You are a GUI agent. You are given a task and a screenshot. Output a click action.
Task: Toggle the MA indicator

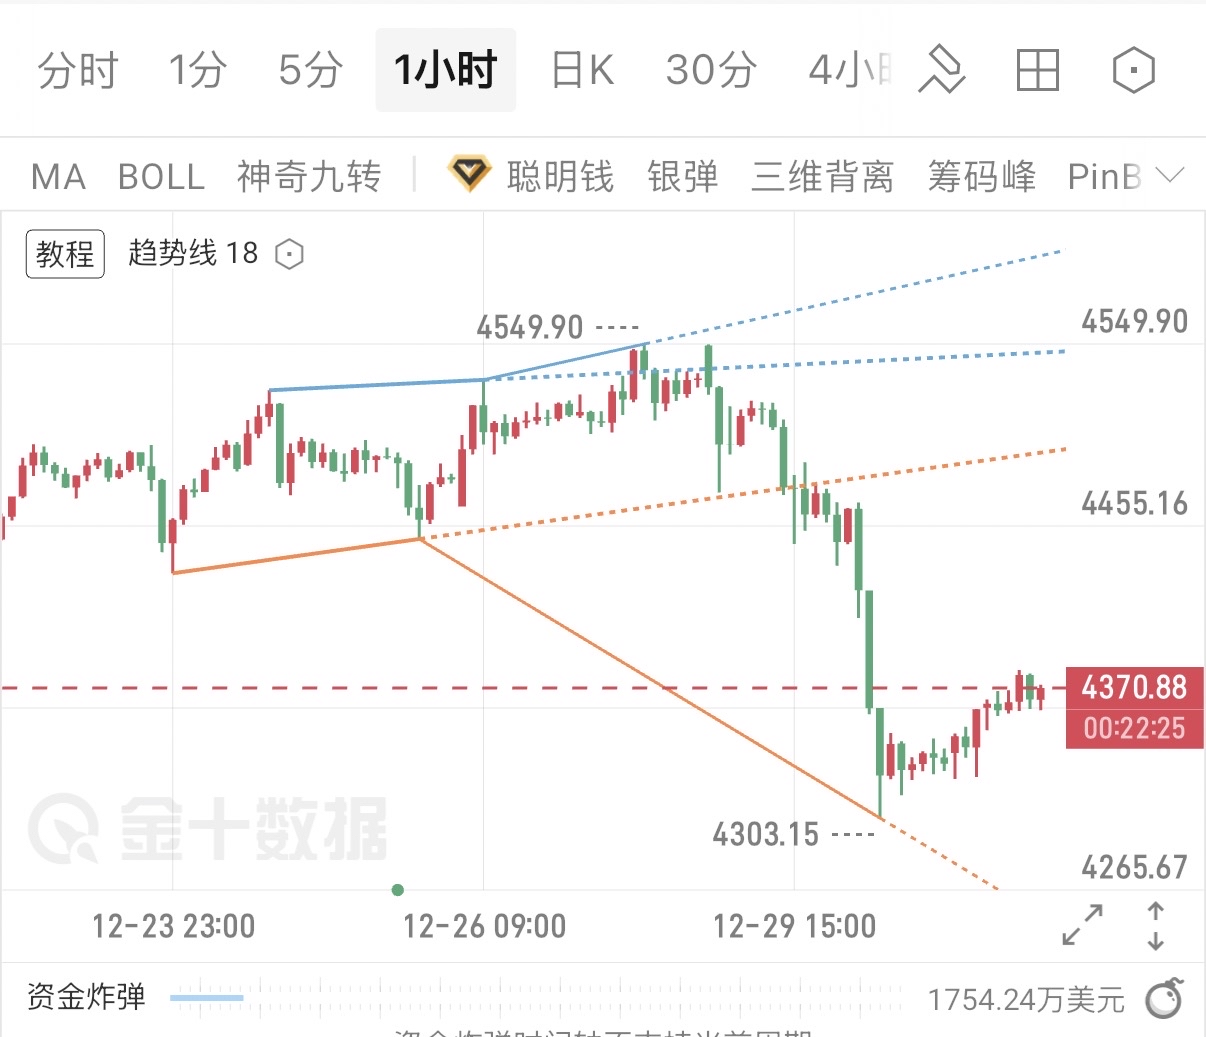coord(57,176)
